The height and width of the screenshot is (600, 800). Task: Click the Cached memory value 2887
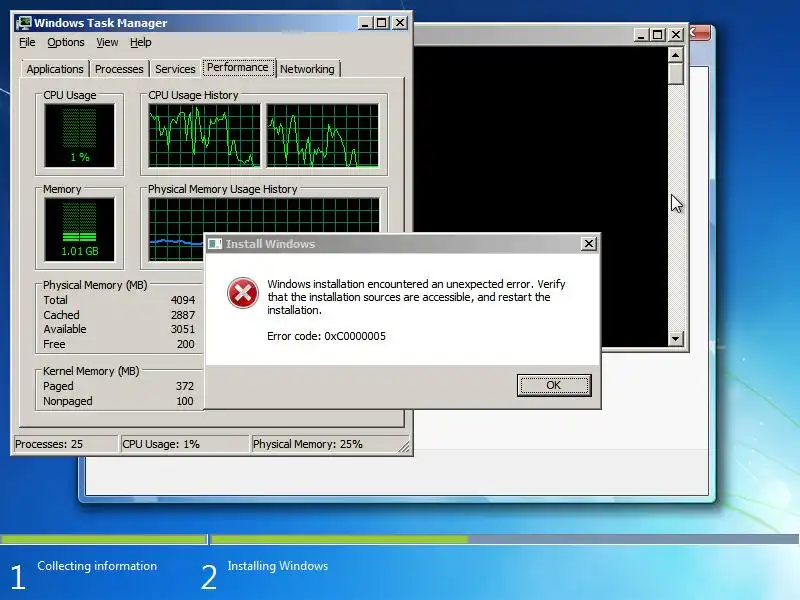click(x=183, y=315)
